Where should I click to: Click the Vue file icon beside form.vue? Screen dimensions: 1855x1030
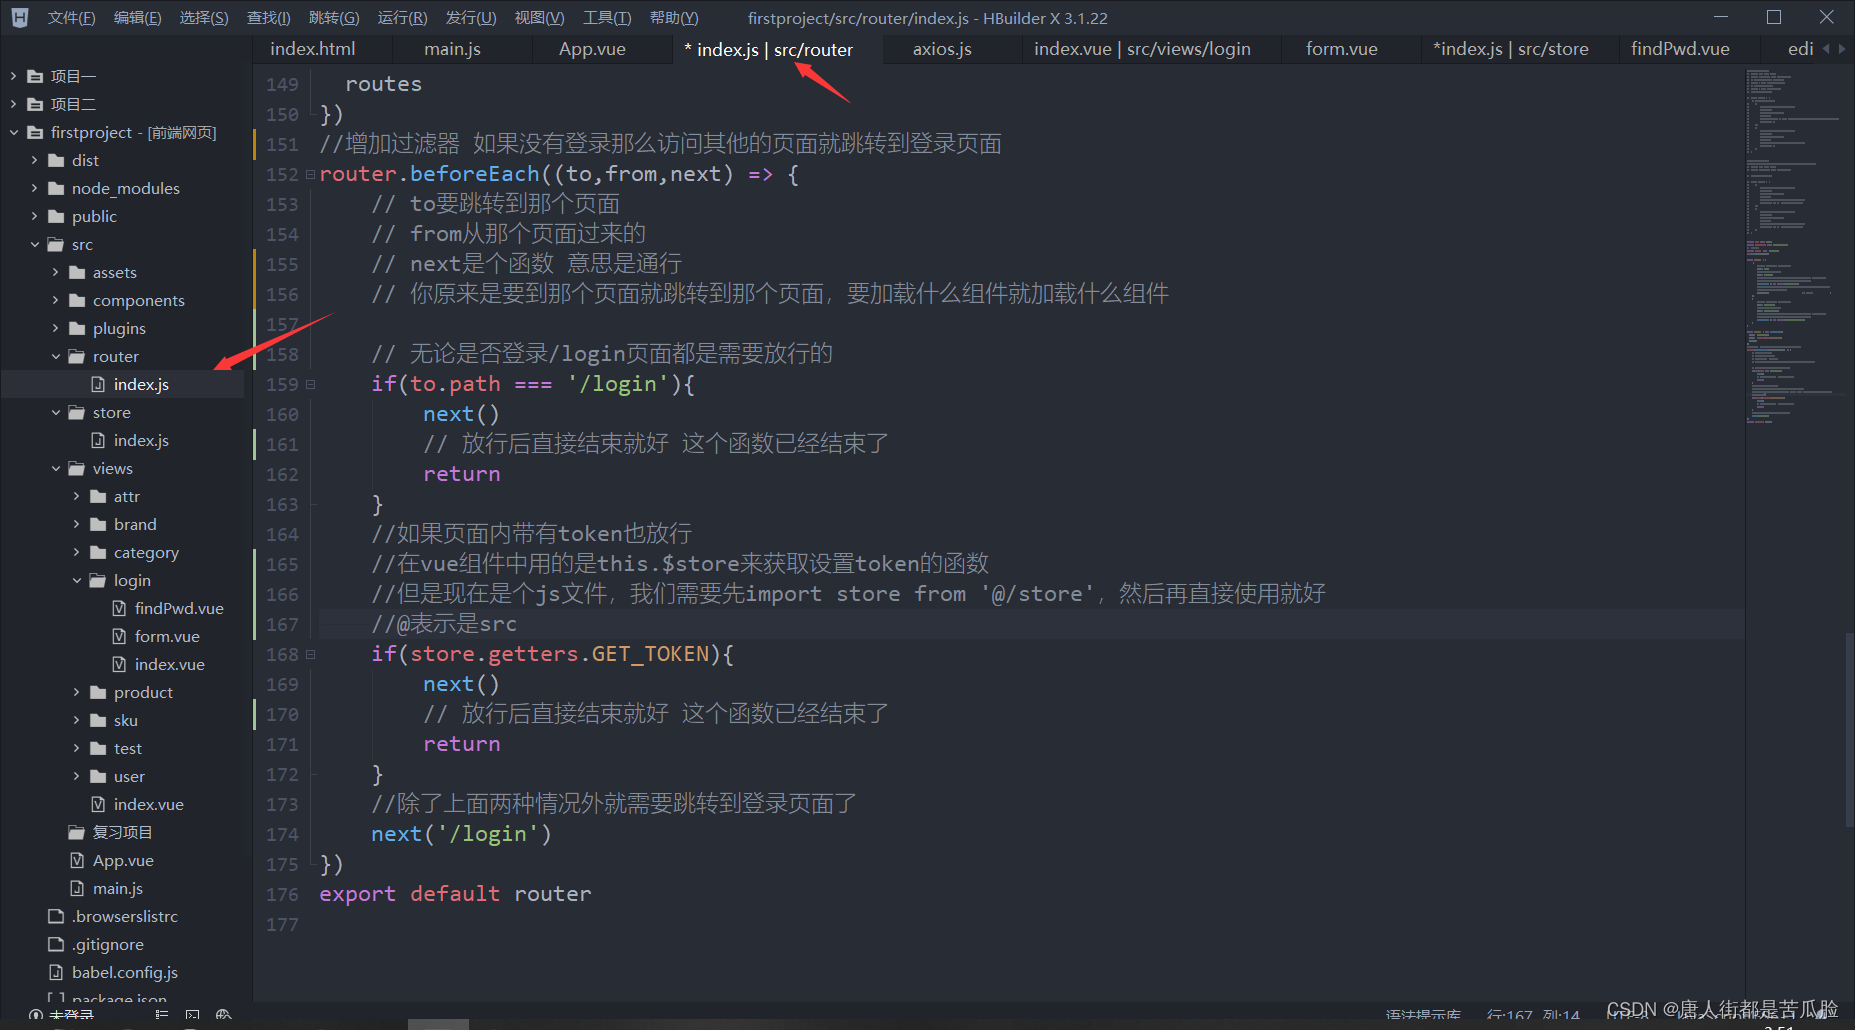coord(119,636)
